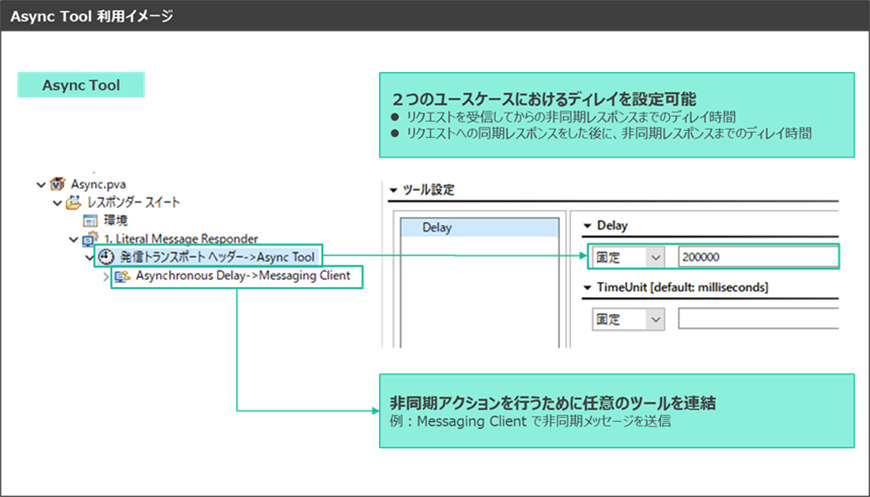The height and width of the screenshot is (497, 870).
Task: Collapse the レスポンダー スイート node
Action: [x=57, y=203]
